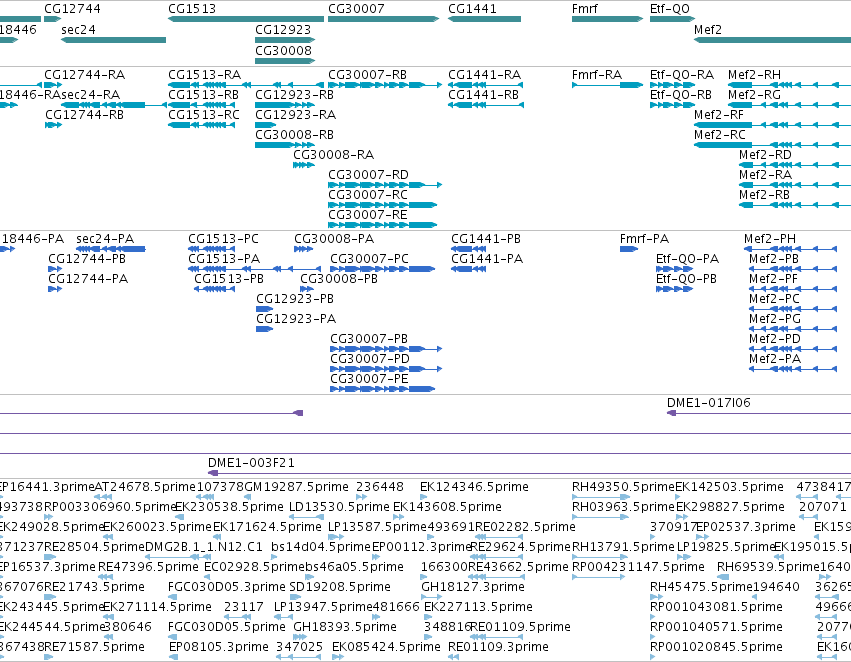This screenshot has width=851, height=662.
Task: Click transcript CG30007-RB
Action: pos(367,74)
